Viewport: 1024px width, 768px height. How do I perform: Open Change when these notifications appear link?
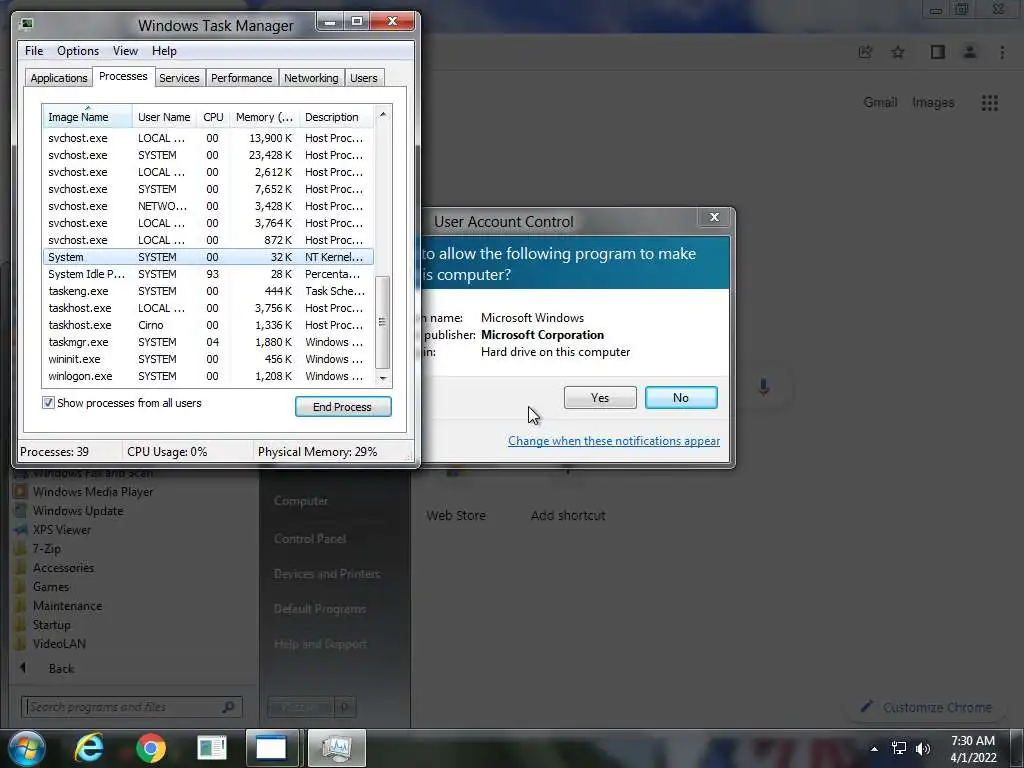pyautogui.click(x=614, y=441)
